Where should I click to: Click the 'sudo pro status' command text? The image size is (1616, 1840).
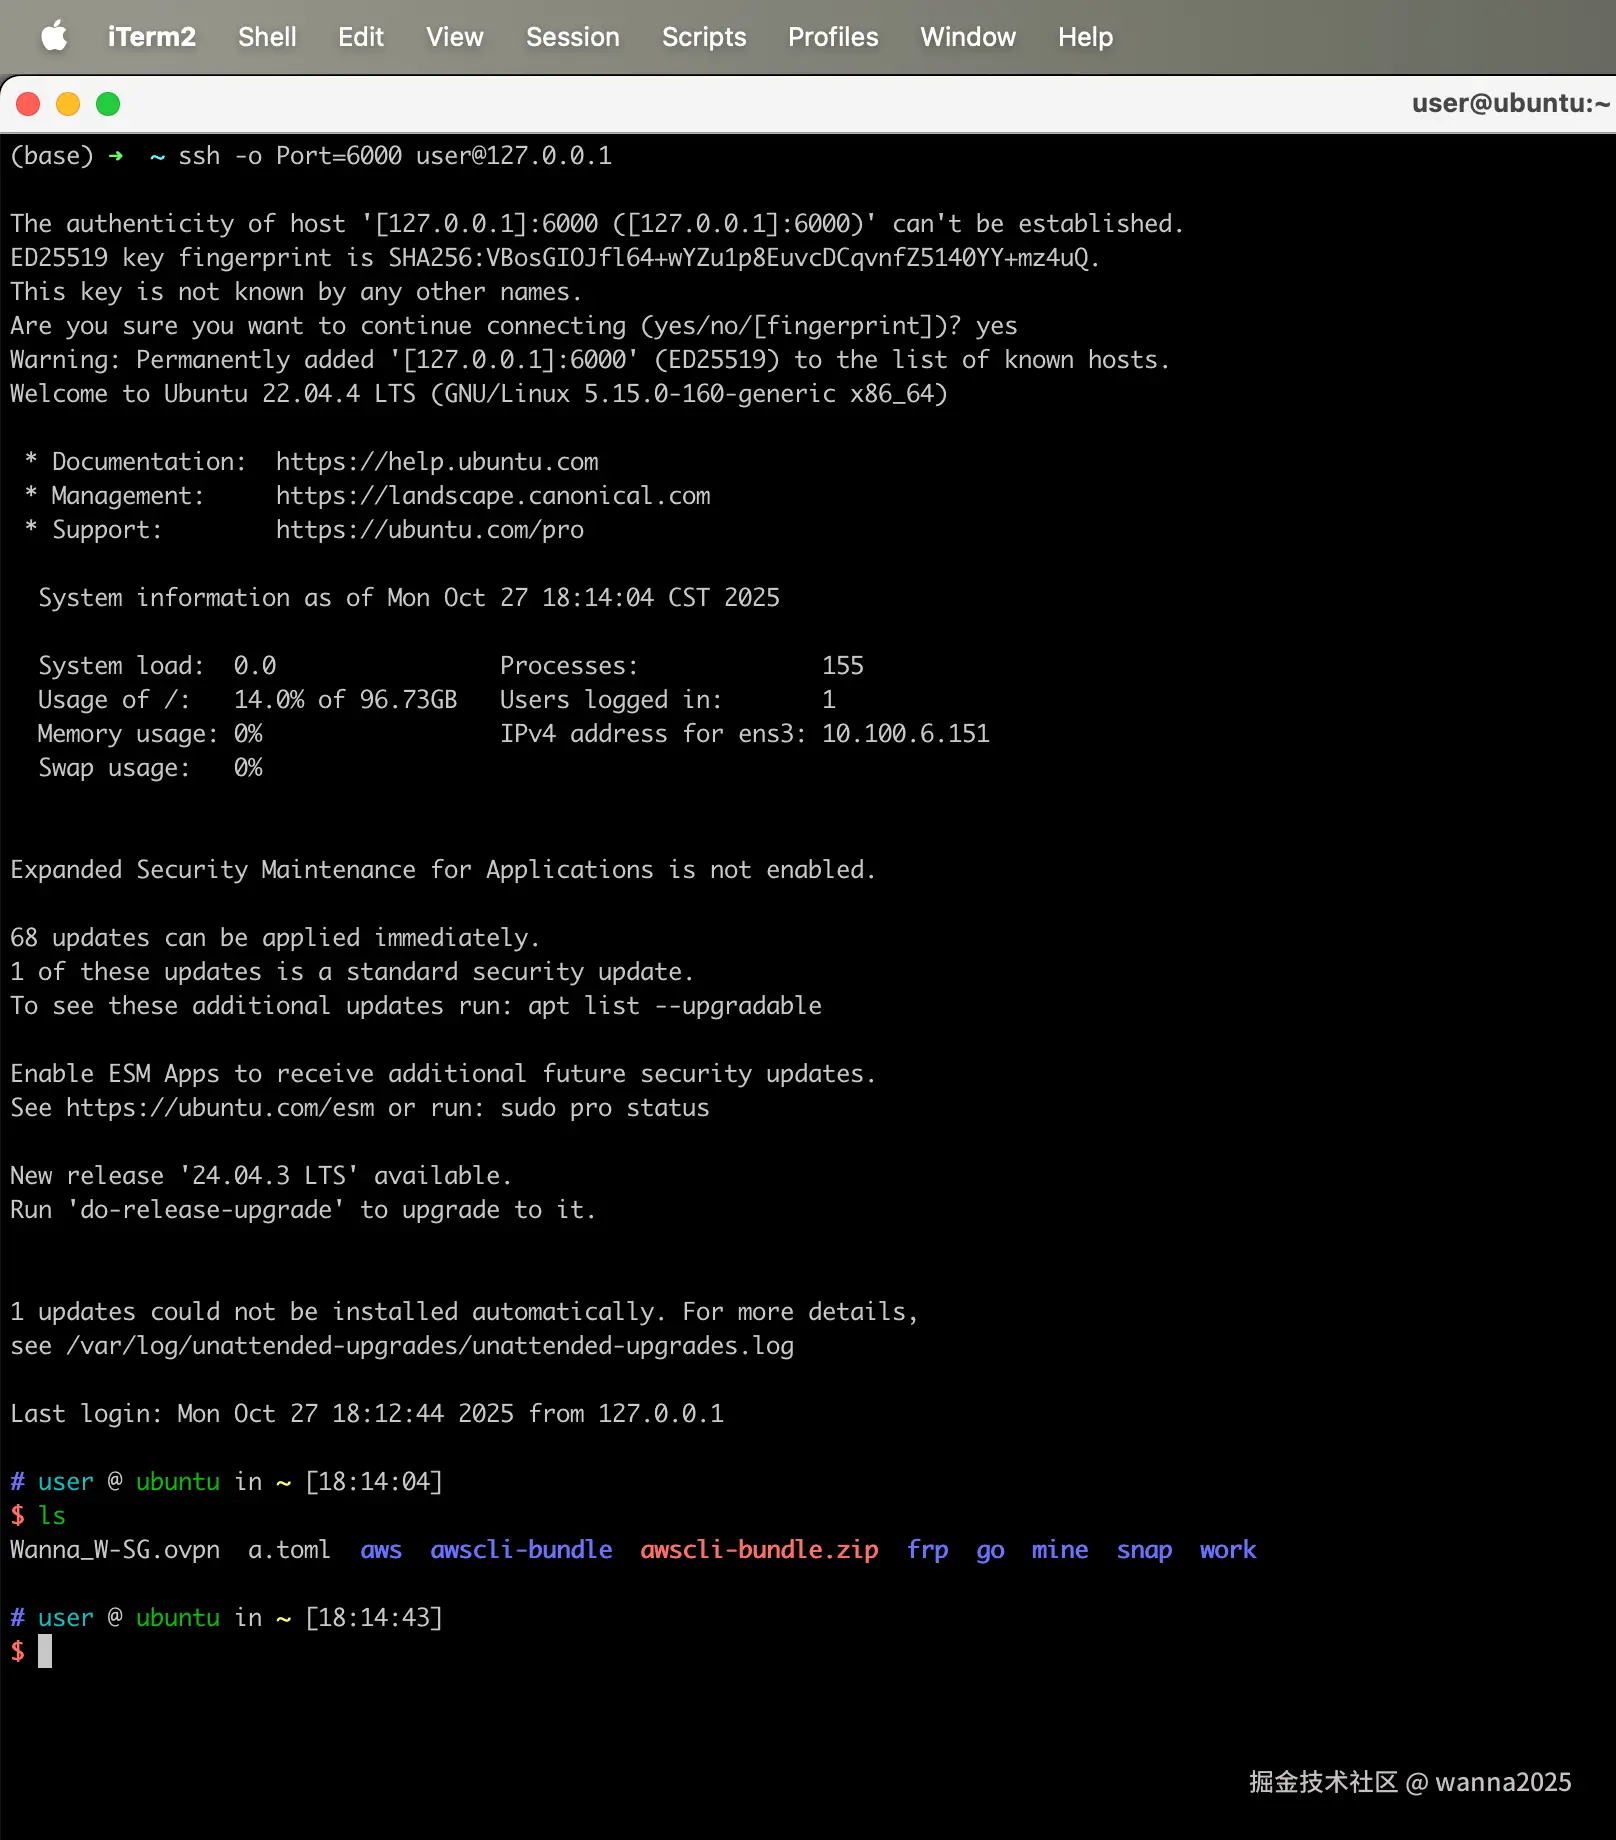coord(605,1108)
